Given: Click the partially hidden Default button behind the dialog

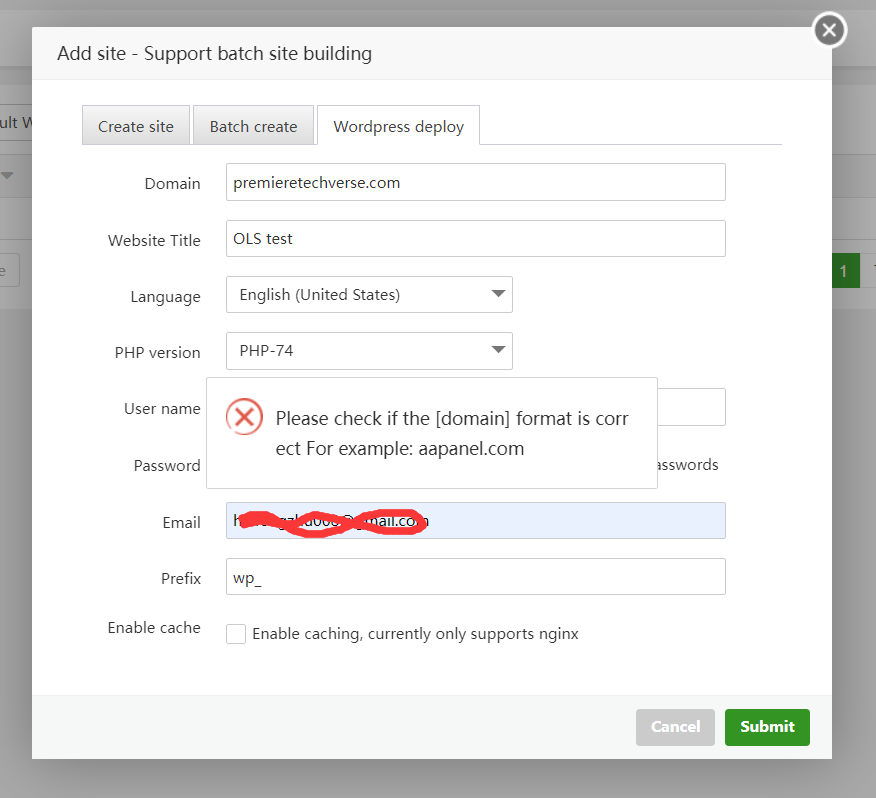Looking at the screenshot, I should pos(15,122).
